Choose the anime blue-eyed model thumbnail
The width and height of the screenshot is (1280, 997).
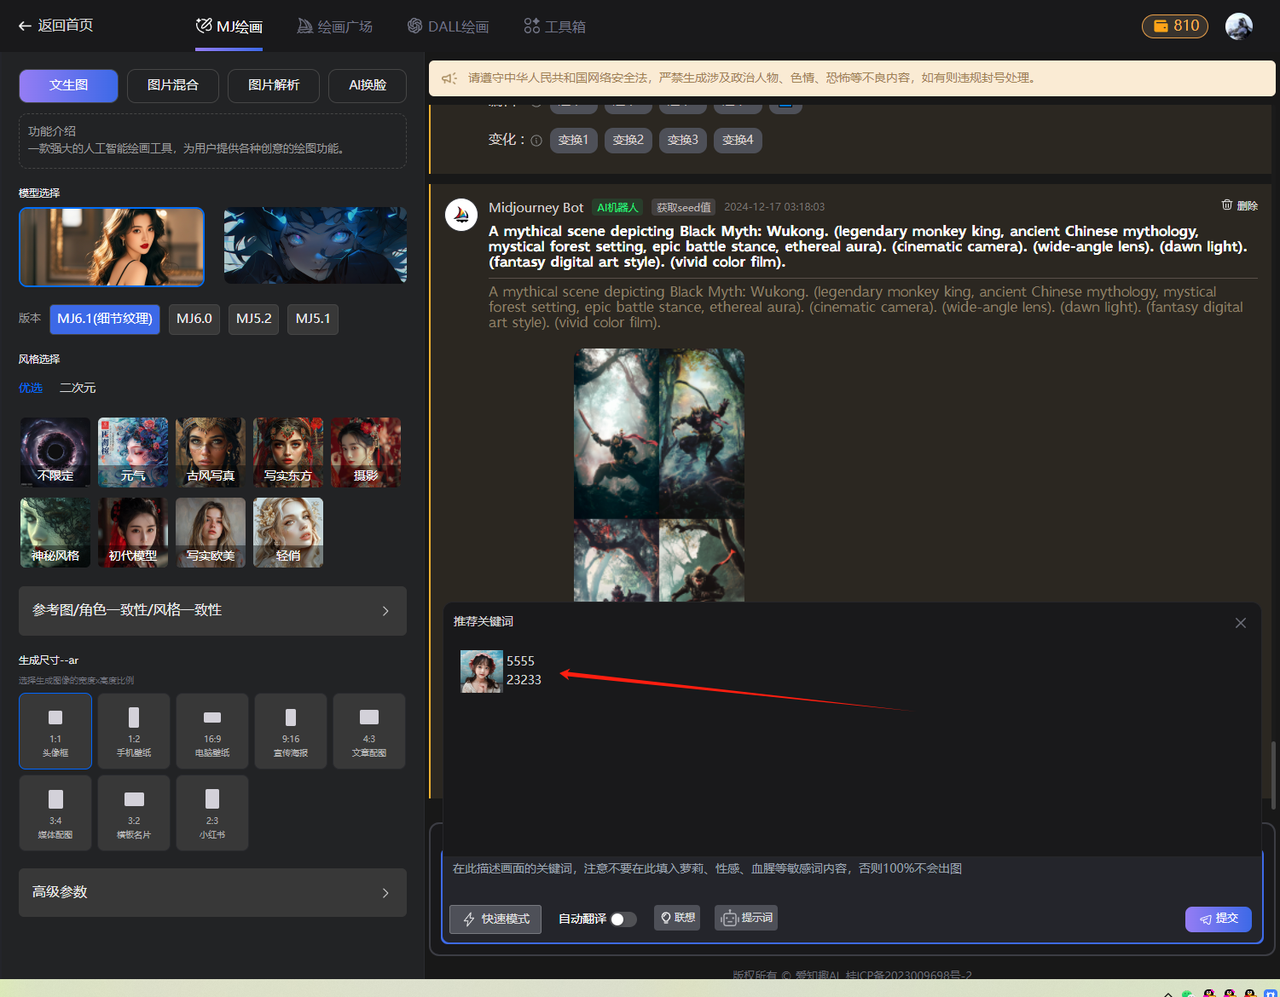315,246
